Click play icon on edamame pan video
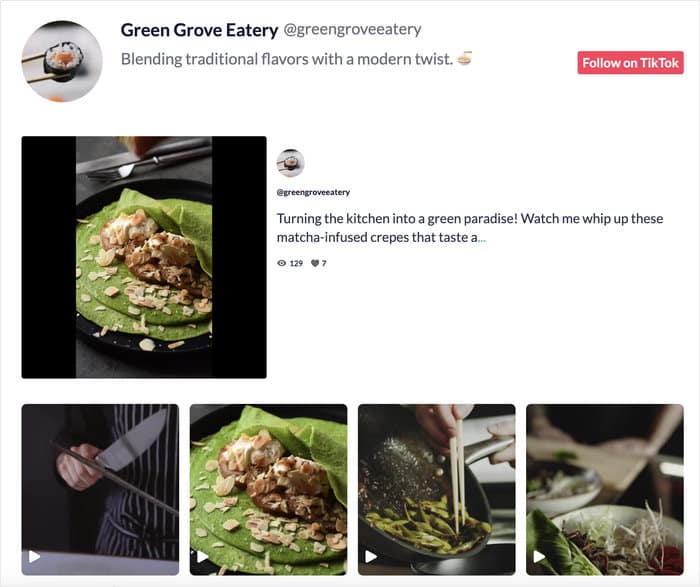 click(x=371, y=557)
